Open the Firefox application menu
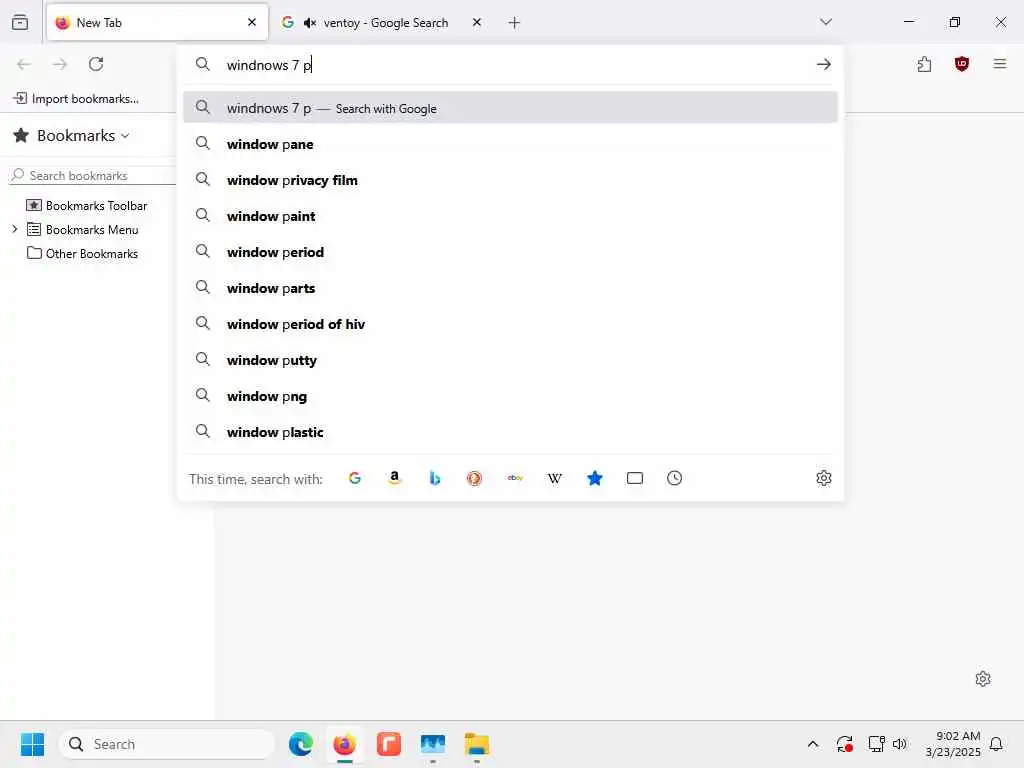The image size is (1024, 768). [1000, 64]
